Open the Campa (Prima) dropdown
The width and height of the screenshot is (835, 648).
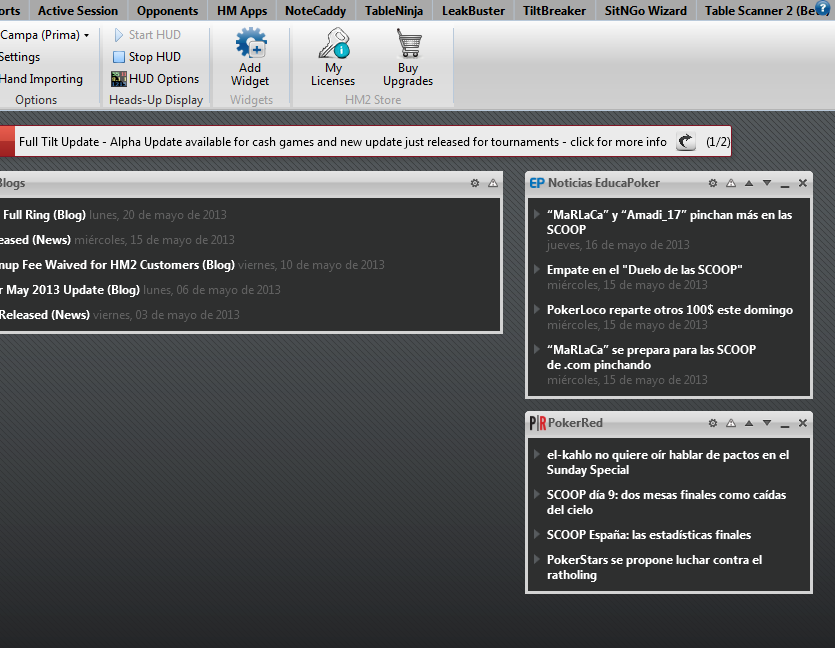click(x=86, y=35)
